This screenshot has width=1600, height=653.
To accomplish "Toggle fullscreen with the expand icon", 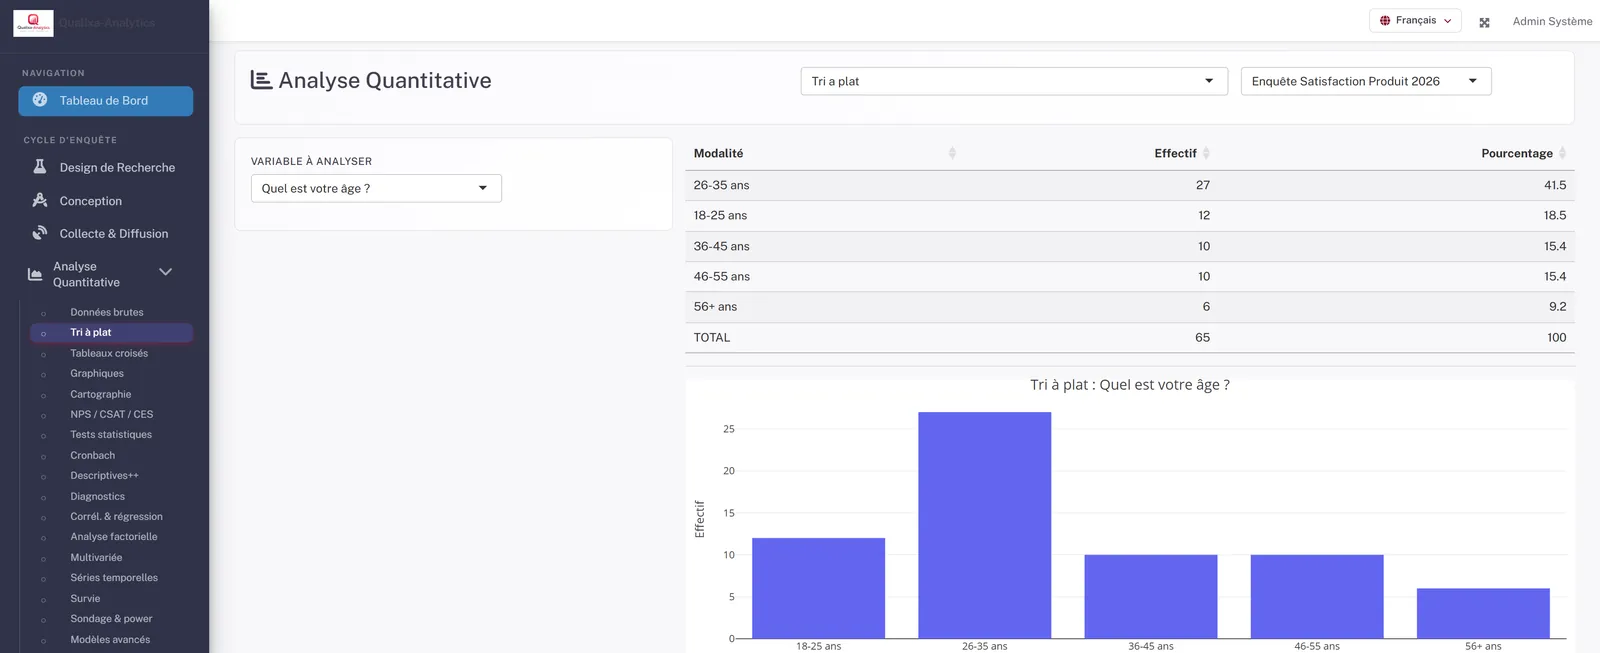I will [x=1484, y=22].
